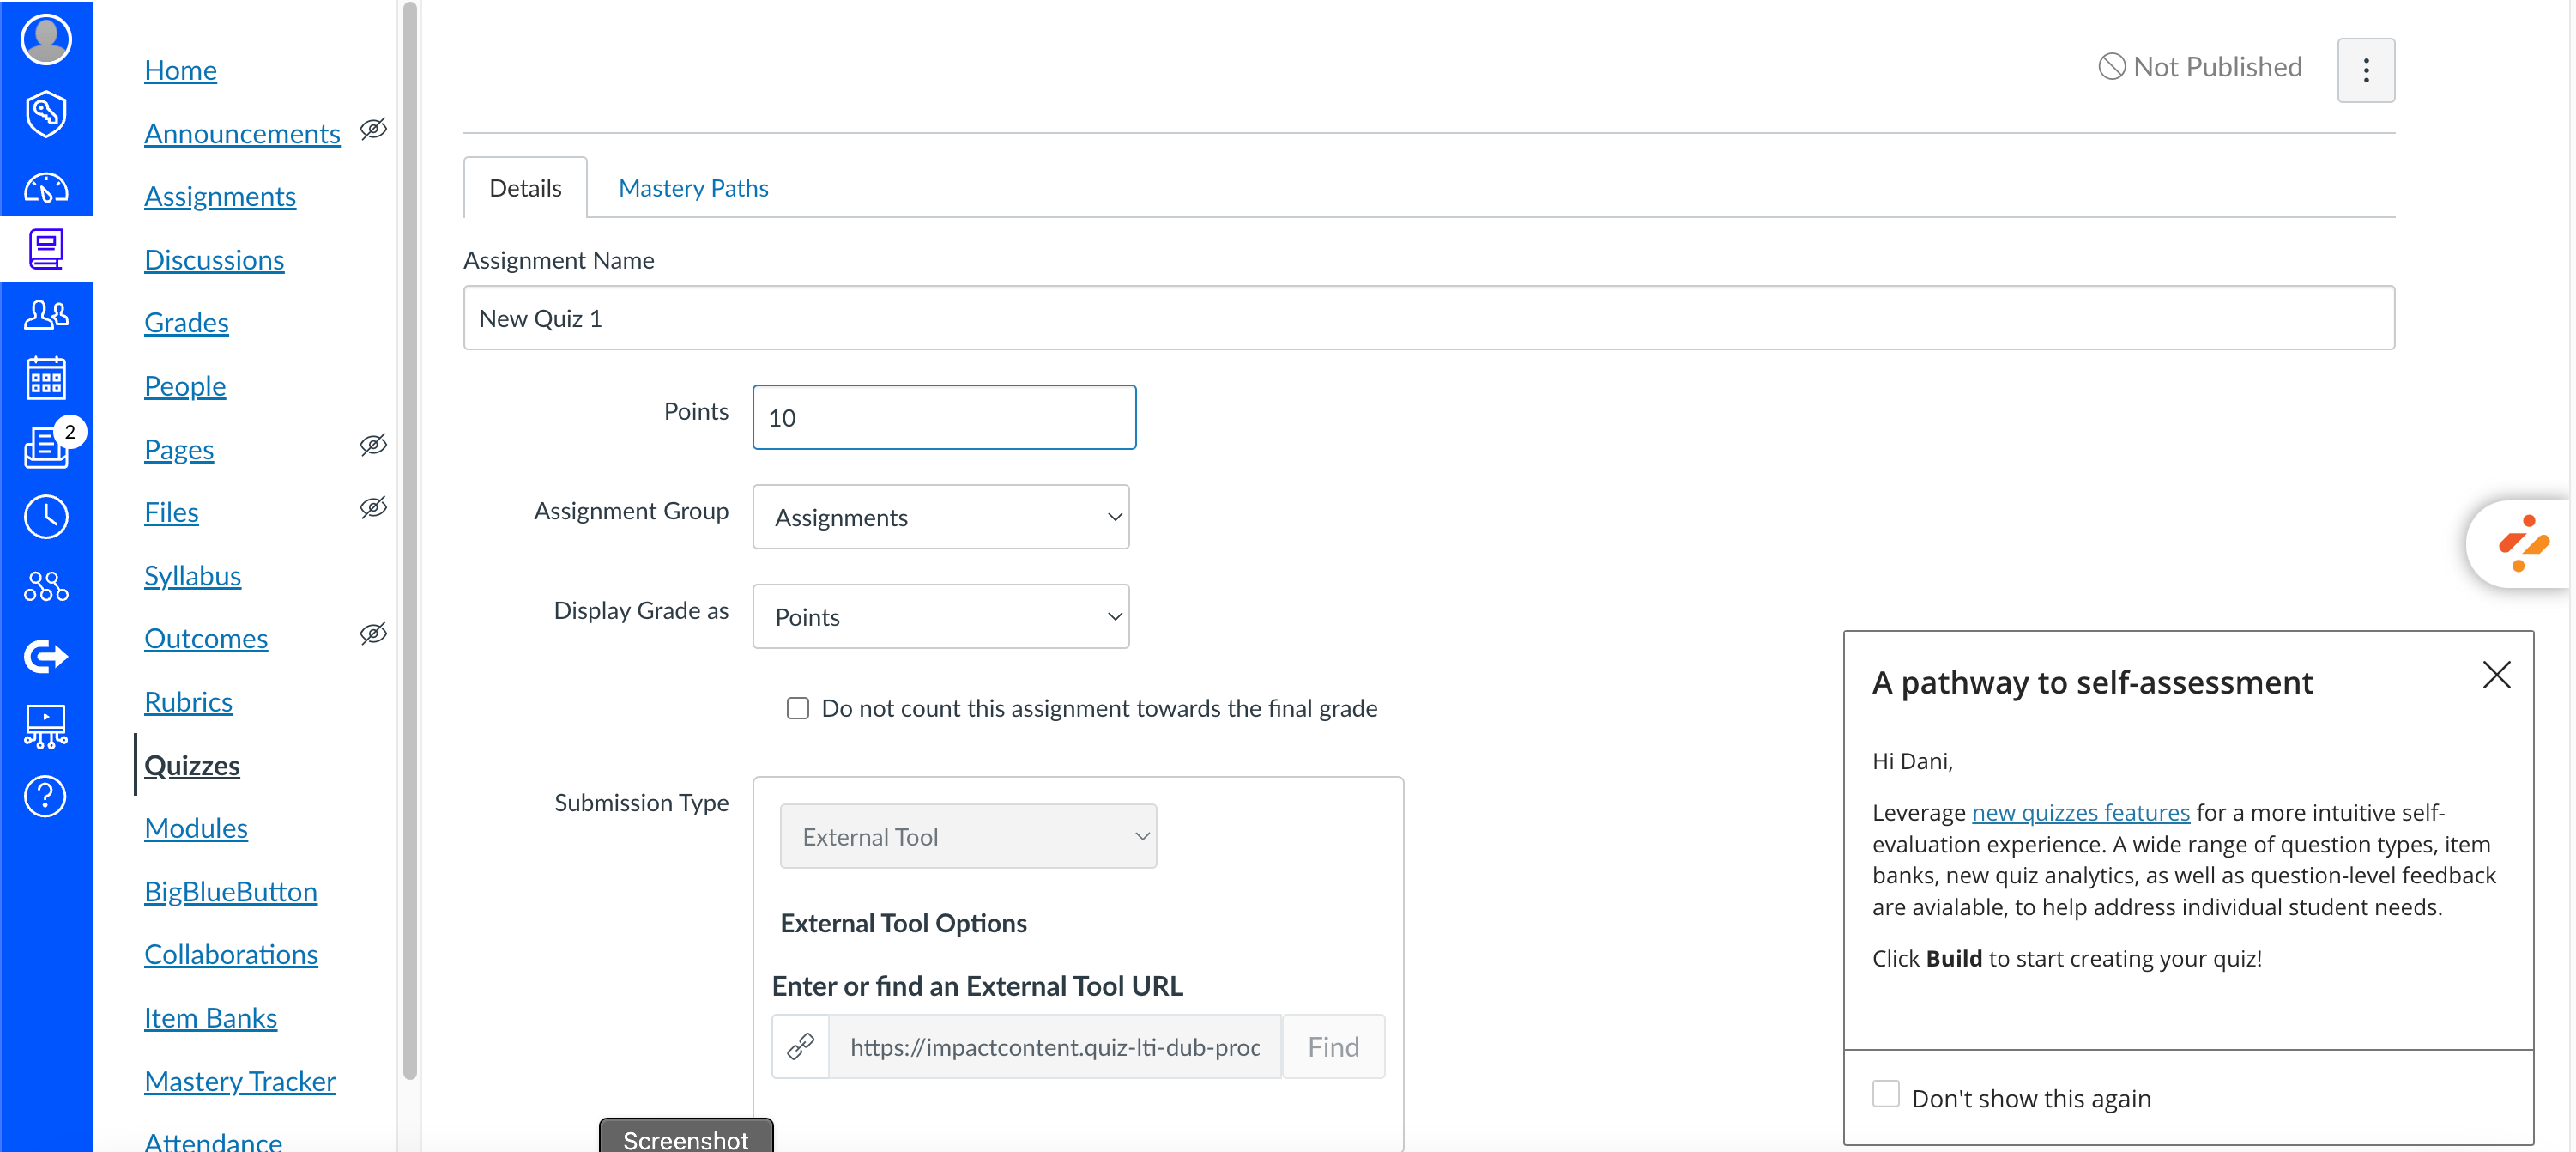Viewport: 2576px width, 1152px height.
Task: Switch to the Mastery Paths tab
Action: pos(694,187)
